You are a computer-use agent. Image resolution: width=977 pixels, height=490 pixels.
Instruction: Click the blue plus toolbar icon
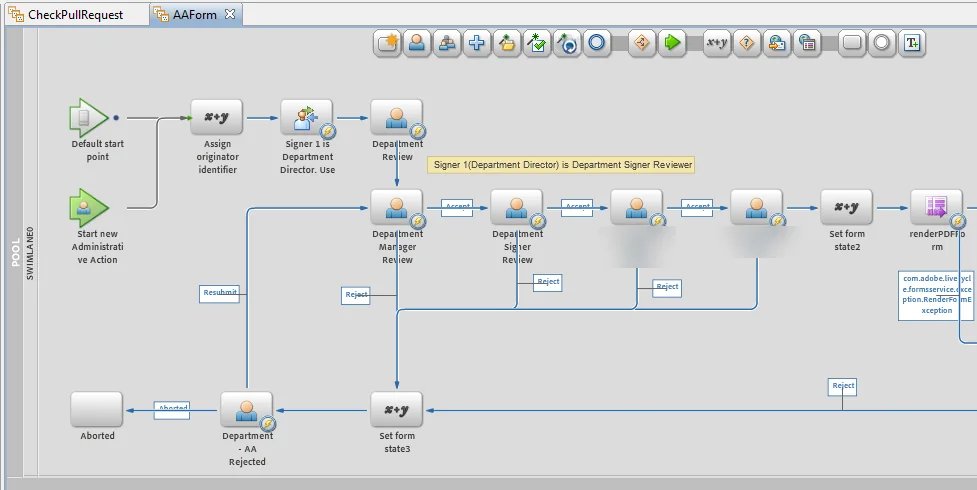(477, 43)
